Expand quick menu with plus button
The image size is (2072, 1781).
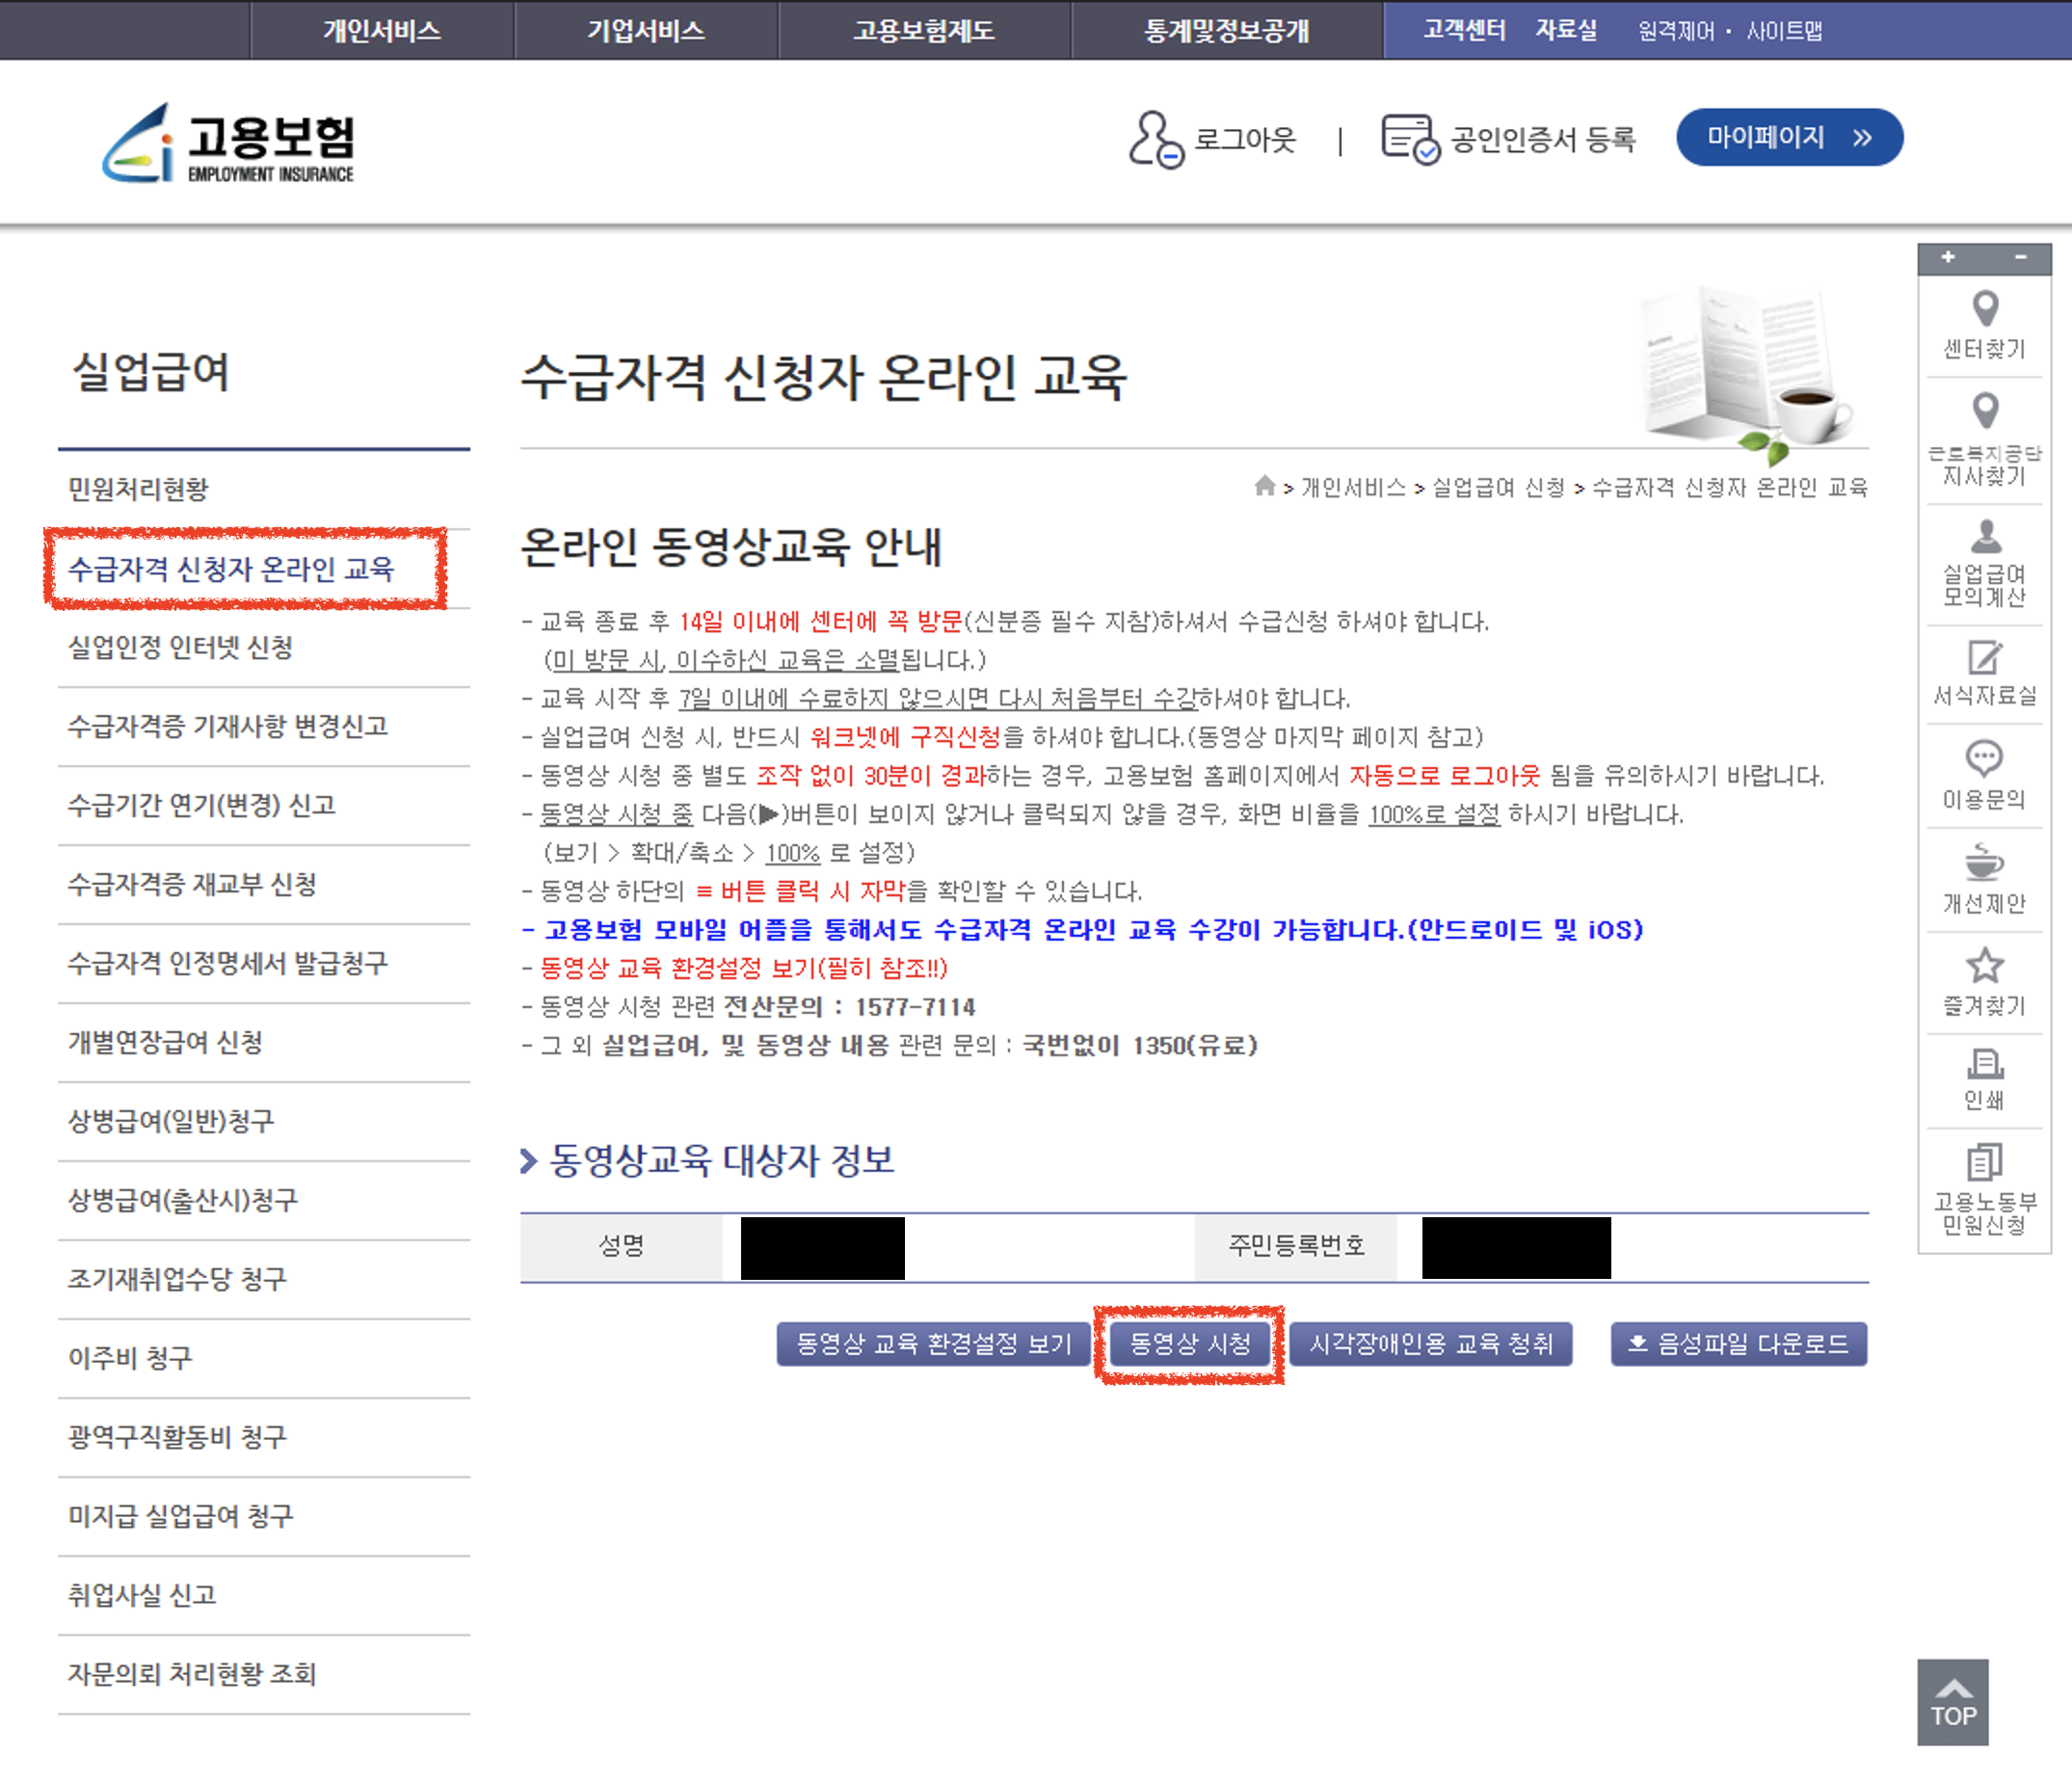pyautogui.click(x=1947, y=258)
